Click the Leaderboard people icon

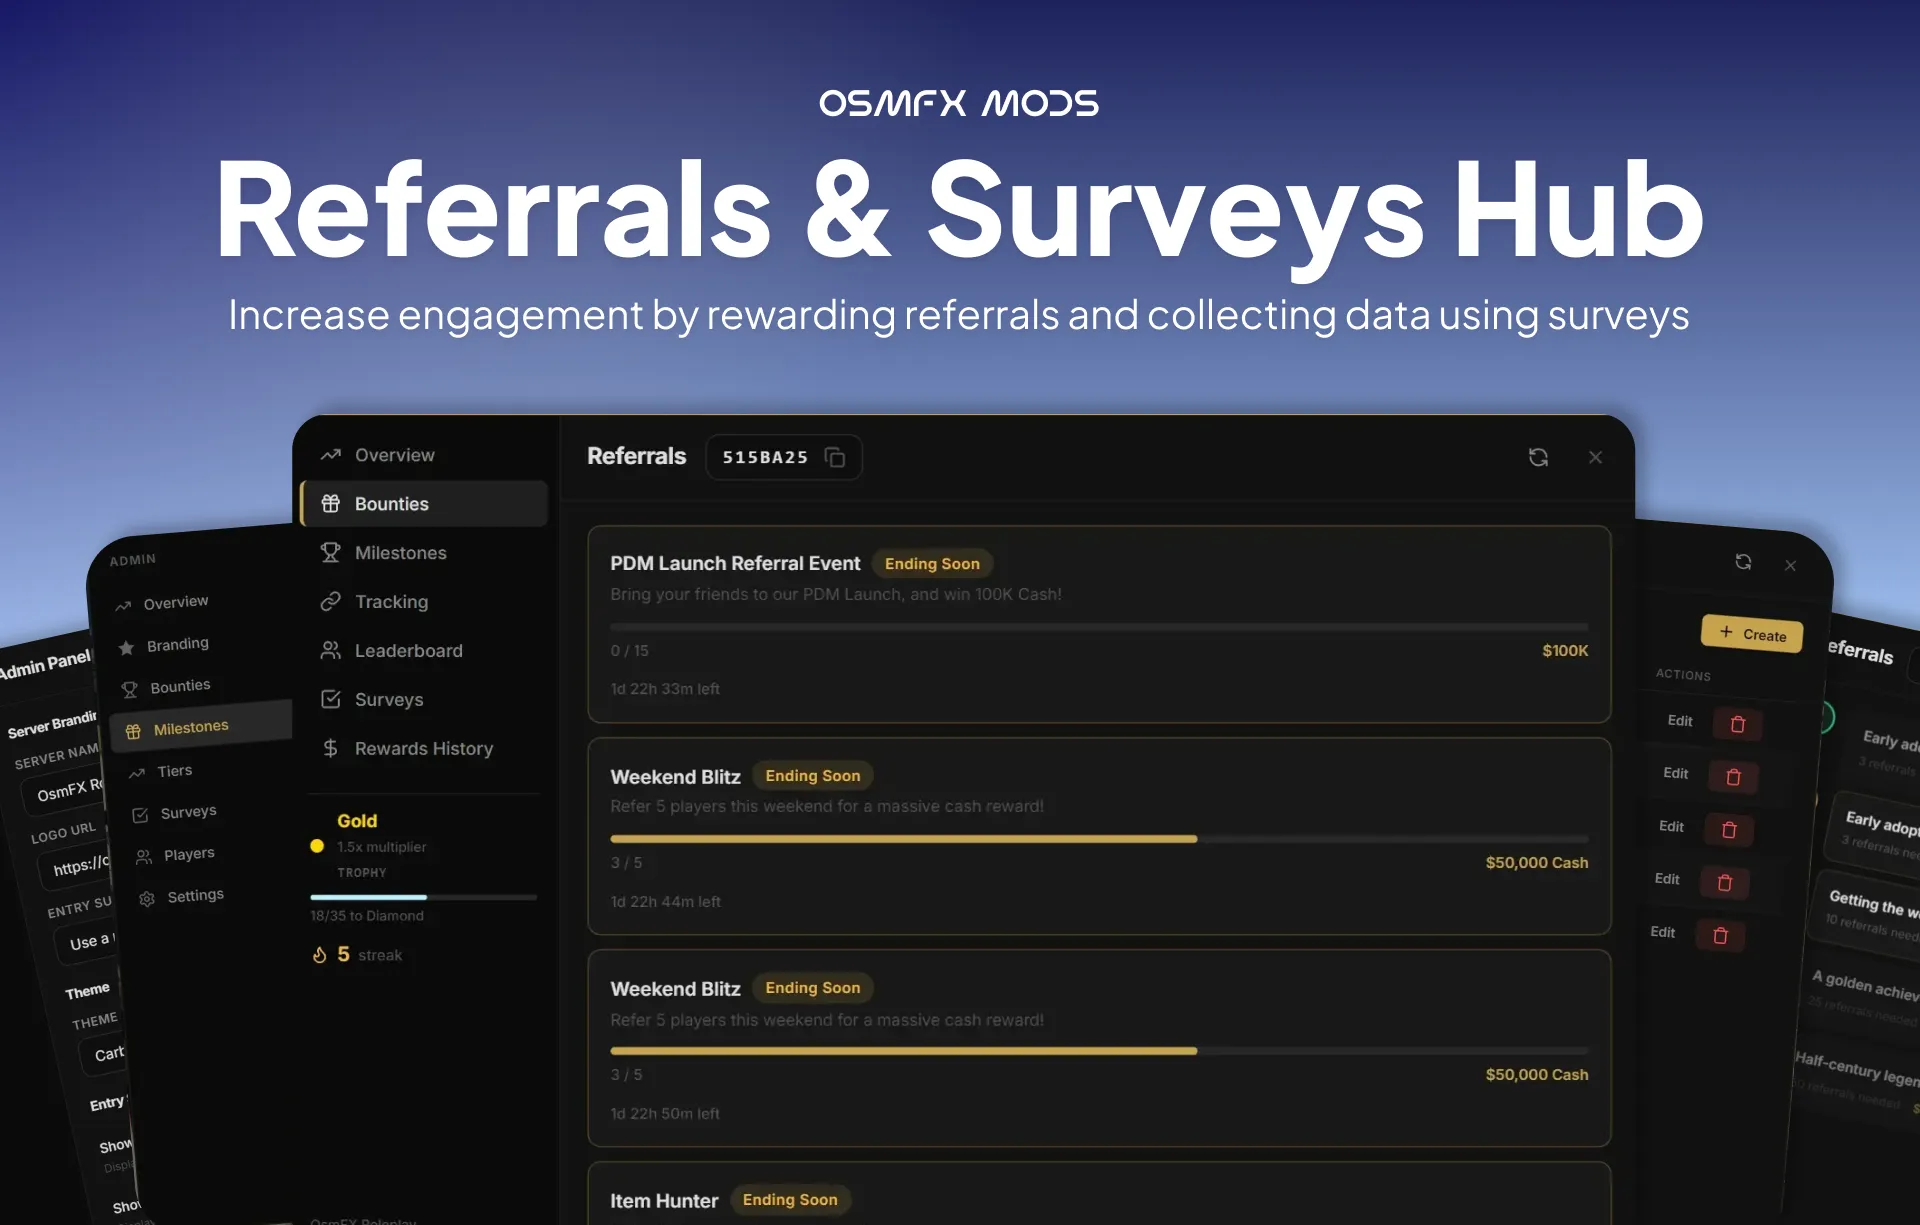[331, 651]
